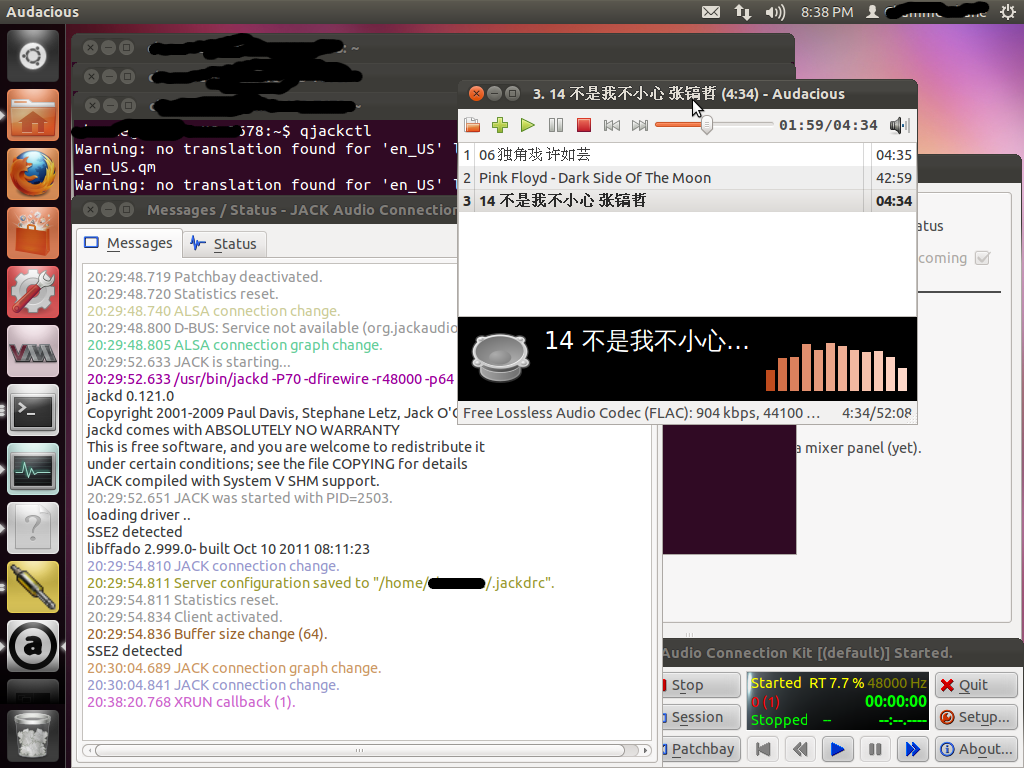The width and height of the screenshot is (1024, 768).
Task: Click the Buffer size change (64) log line
Action: click(207, 634)
